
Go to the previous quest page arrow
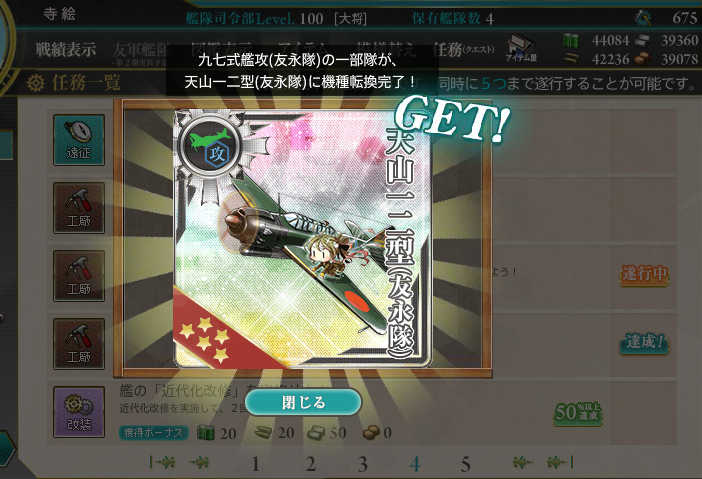pos(198,462)
